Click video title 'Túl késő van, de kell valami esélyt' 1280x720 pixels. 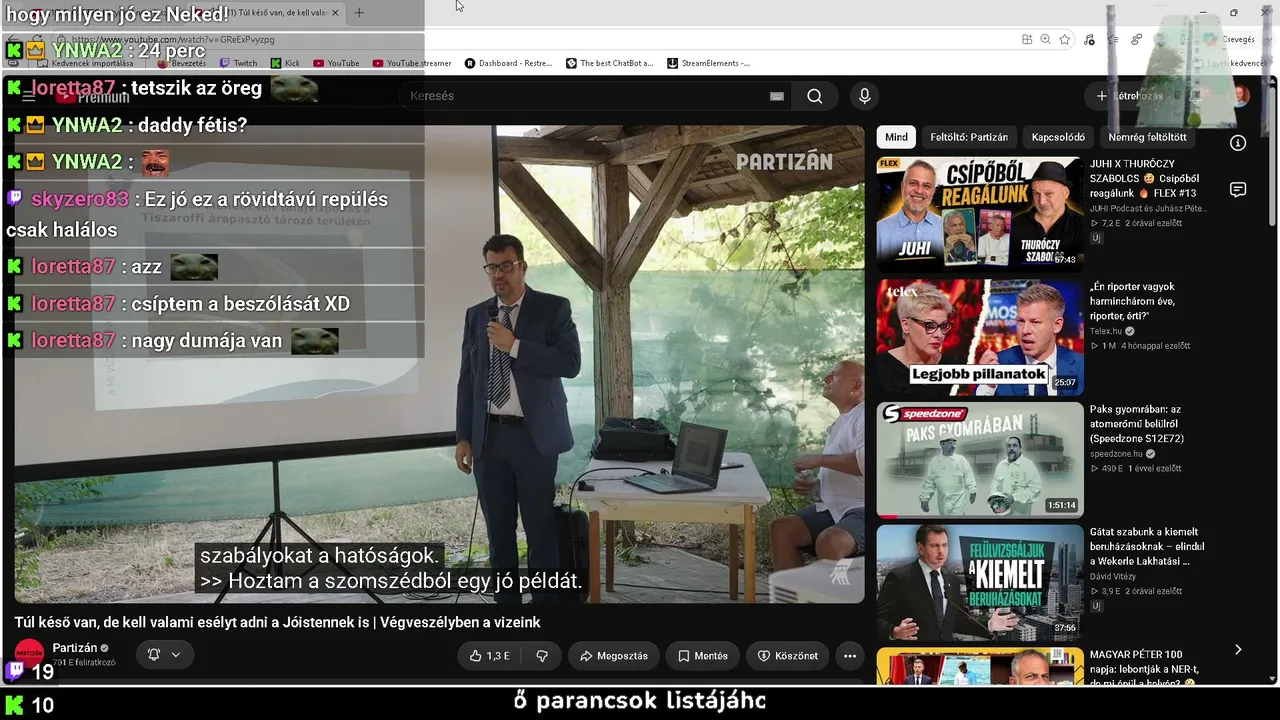[277, 622]
